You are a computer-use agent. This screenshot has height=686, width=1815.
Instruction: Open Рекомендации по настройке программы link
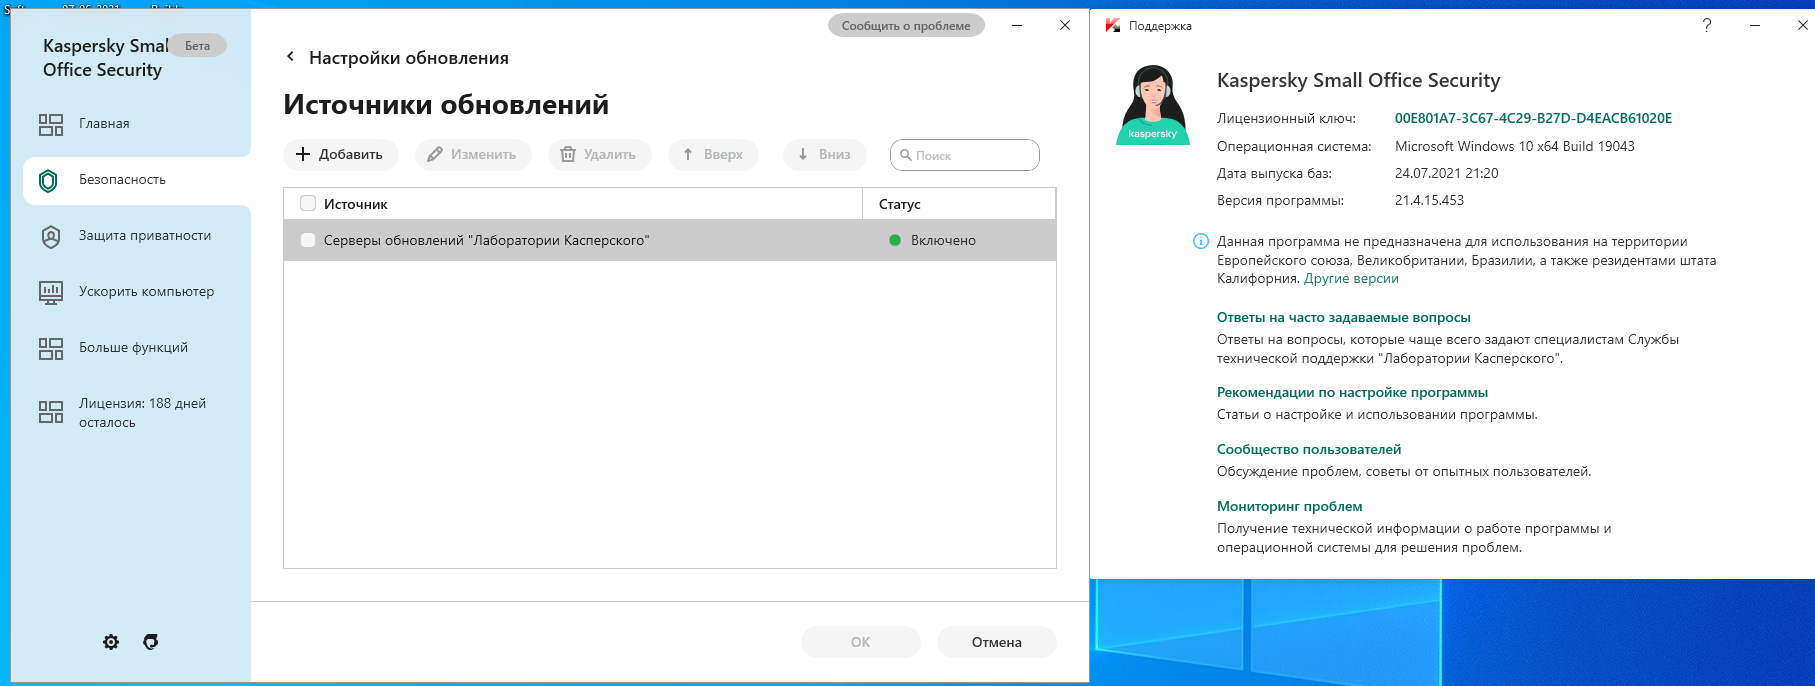click(x=1352, y=393)
